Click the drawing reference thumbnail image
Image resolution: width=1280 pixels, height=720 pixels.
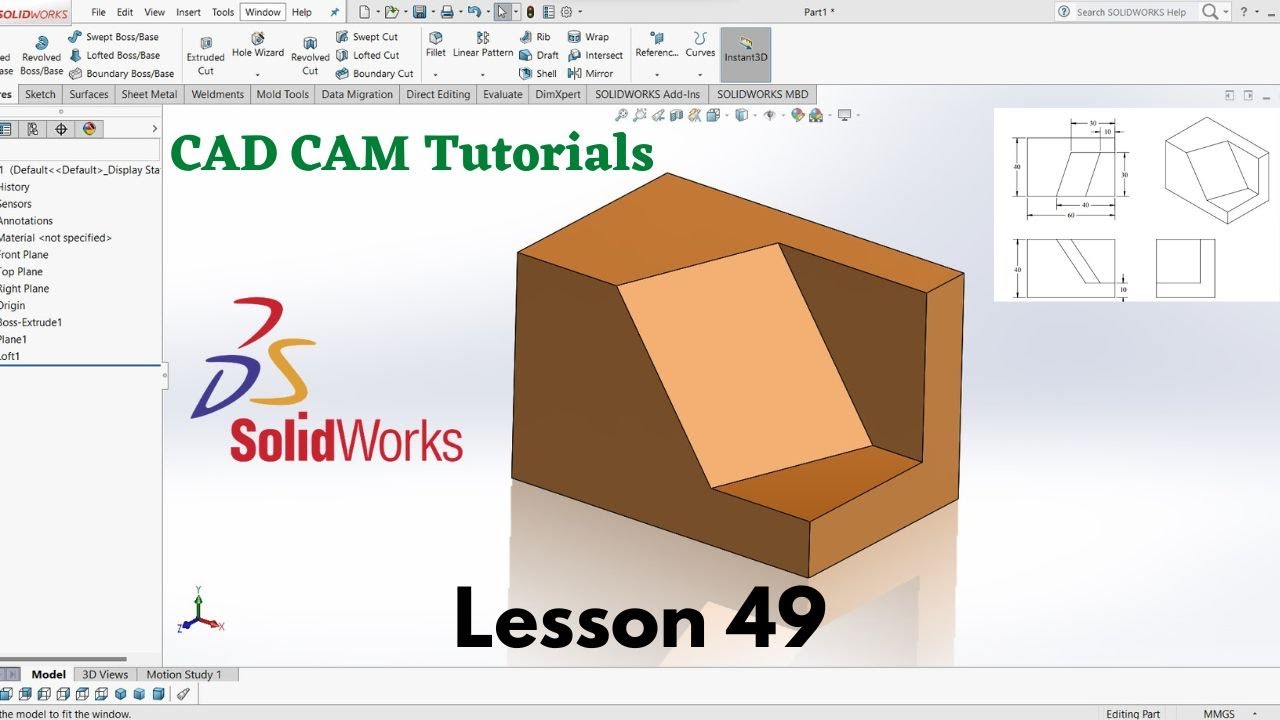[1137, 204]
